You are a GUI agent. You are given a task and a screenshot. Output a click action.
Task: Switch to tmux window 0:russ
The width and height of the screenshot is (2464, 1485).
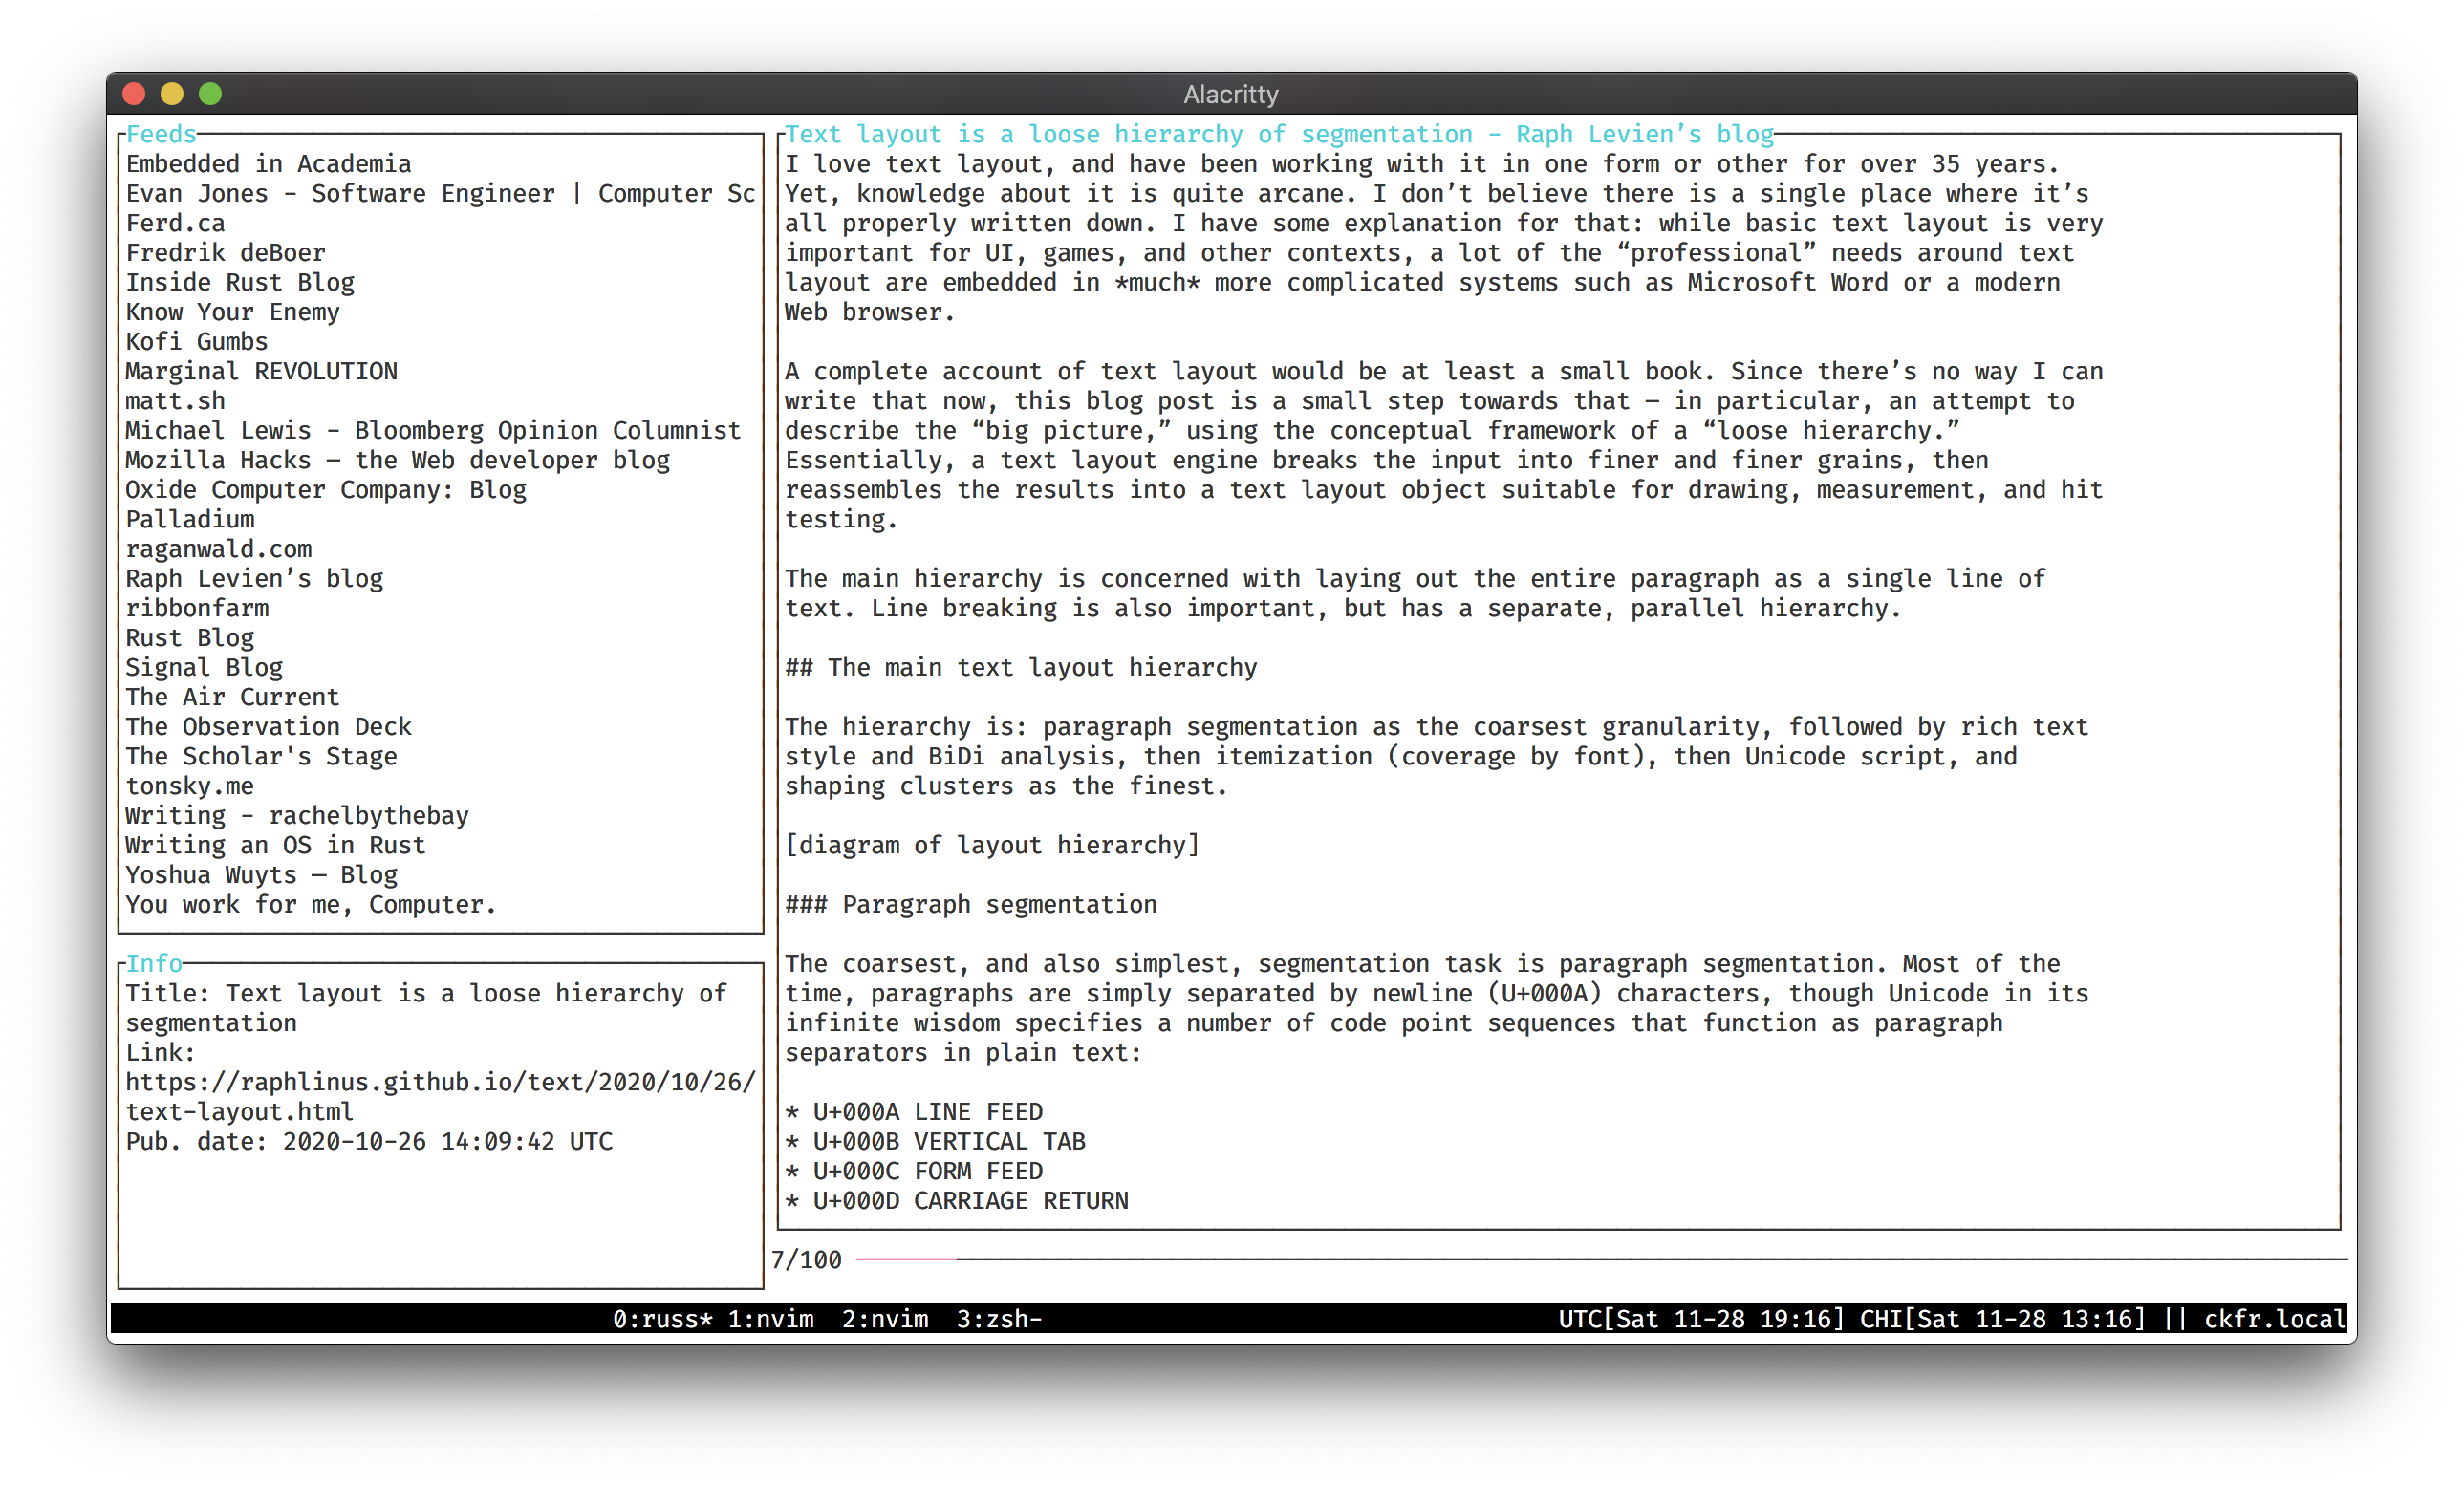(x=662, y=1319)
